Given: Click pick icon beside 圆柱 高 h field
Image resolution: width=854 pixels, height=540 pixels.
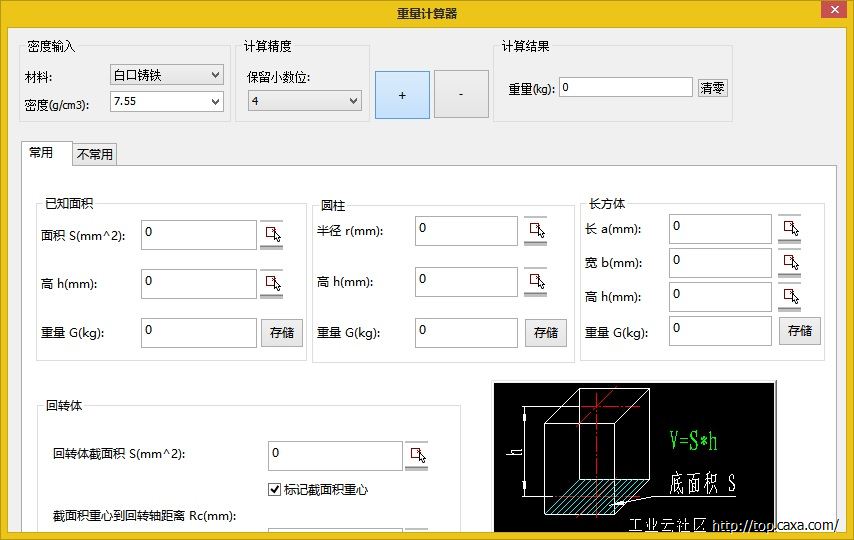Looking at the screenshot, I should (x=535, y=281).
